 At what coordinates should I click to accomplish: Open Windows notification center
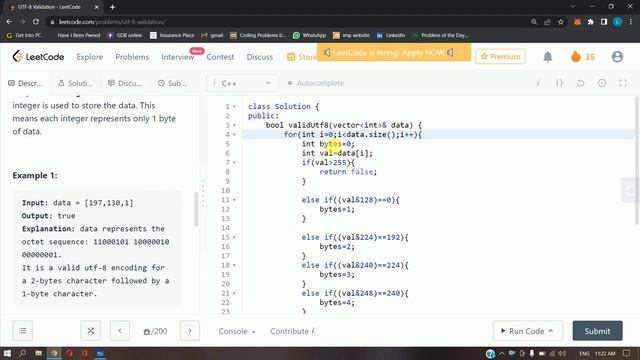tap(627, 353)
